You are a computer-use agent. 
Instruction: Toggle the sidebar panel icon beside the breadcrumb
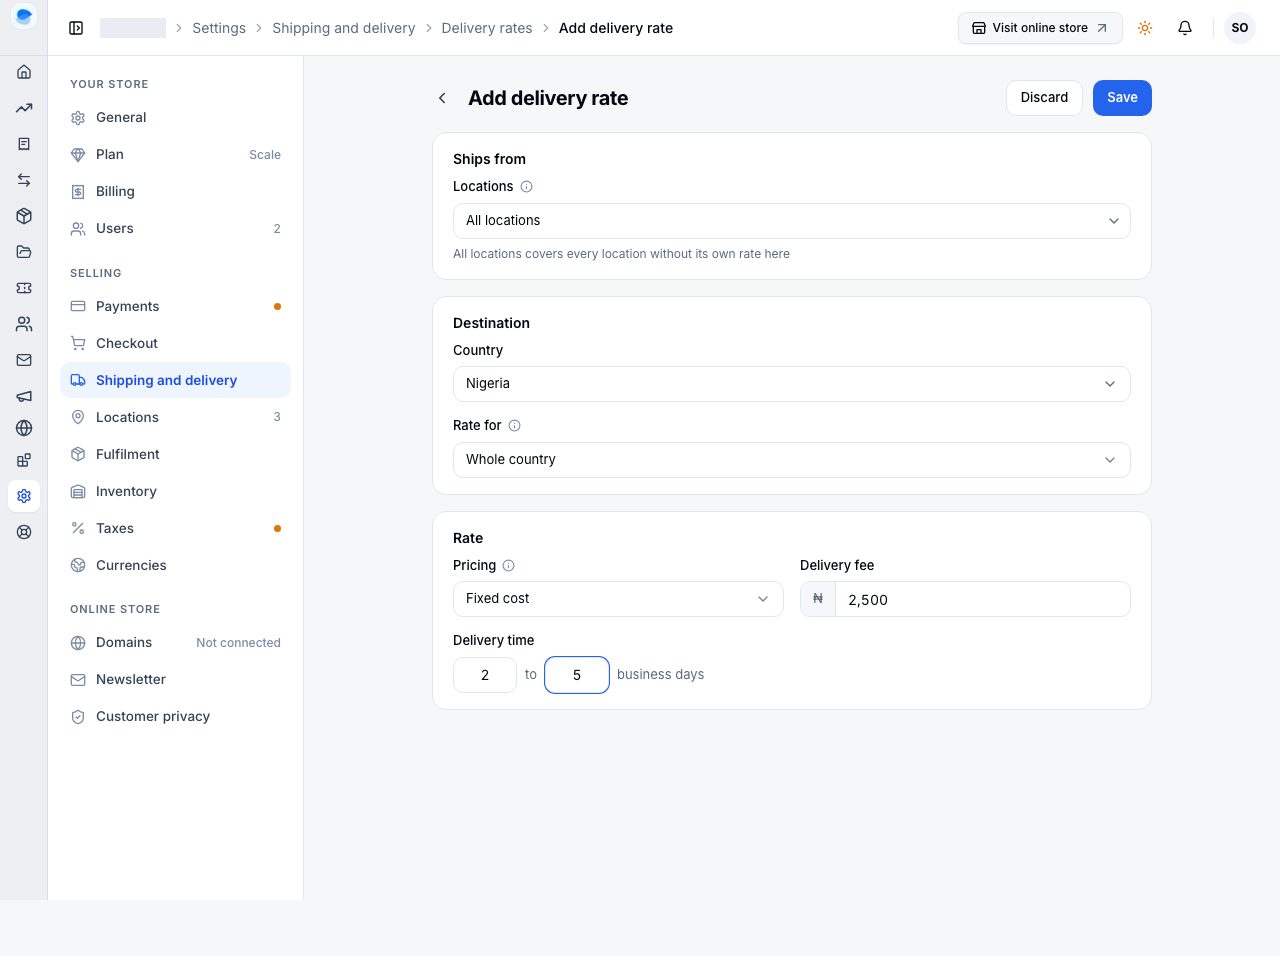click(x=76, y=28)
